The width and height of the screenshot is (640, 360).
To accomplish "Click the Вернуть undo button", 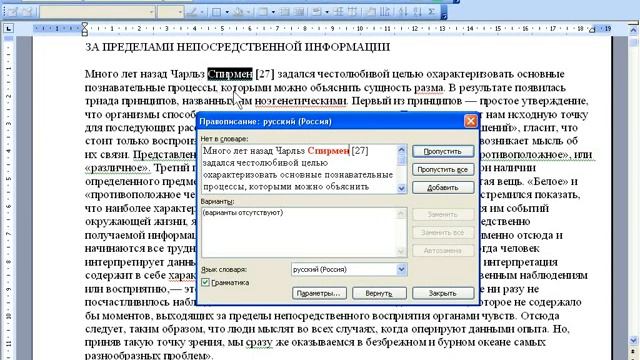I will click(x=379, y=293).
